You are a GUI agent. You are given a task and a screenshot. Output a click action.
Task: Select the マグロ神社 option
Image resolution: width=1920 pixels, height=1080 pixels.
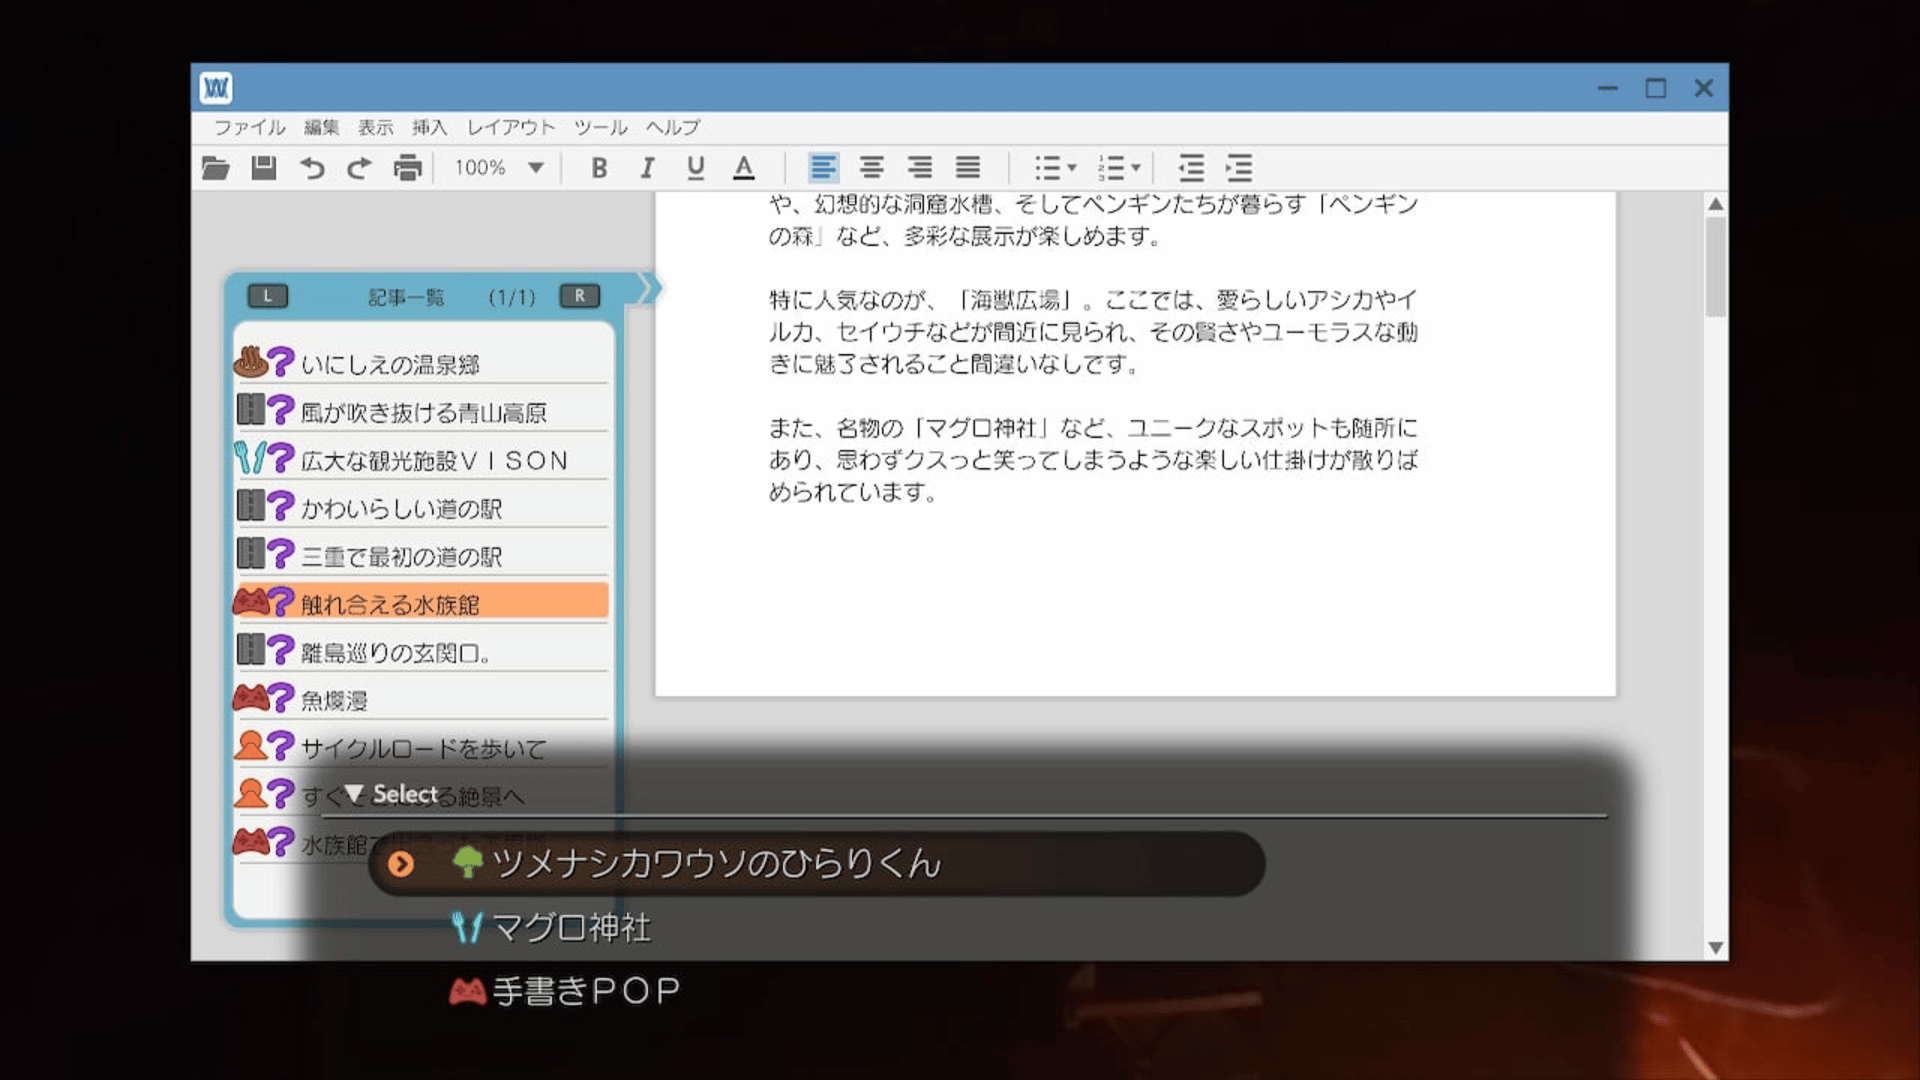pos(571,927)
